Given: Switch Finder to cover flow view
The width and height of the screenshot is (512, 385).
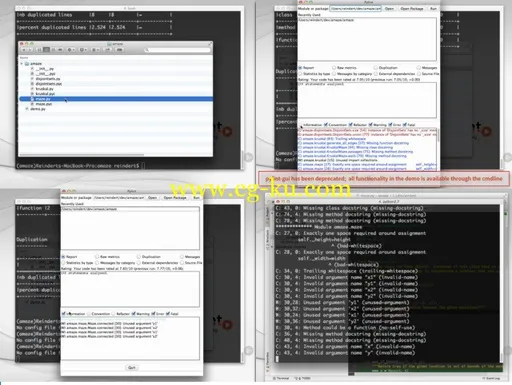Looking at the screenshot, I should point(60,50).
